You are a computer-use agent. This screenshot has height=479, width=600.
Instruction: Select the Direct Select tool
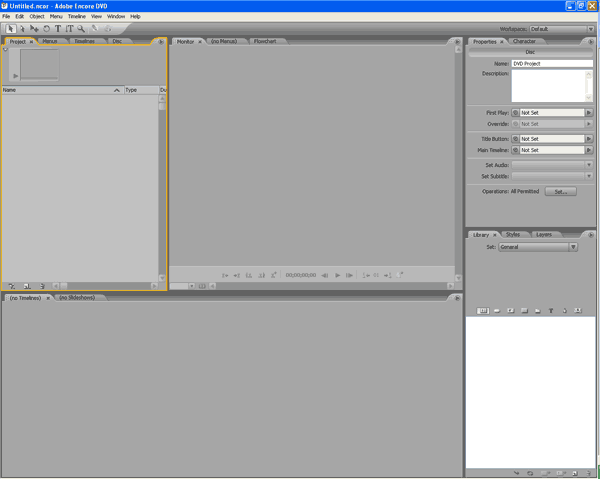tap(23, 29)
